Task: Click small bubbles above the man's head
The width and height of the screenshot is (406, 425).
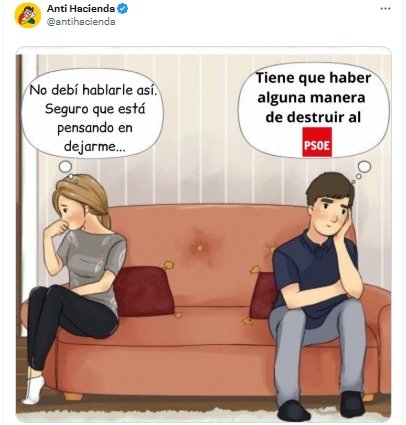Action: point(361,172)
